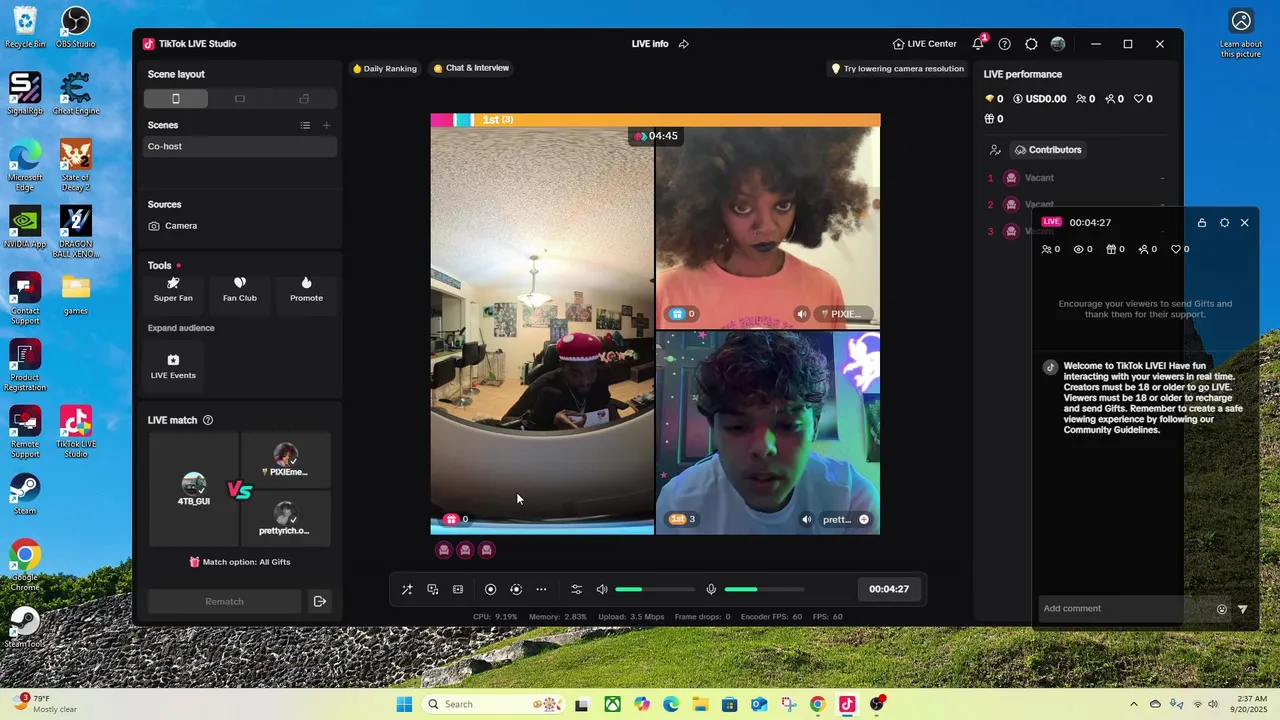Viewport: 1280px width, 720px height.
Task: Add a new scene with plus icon
Action: (326, 125)
